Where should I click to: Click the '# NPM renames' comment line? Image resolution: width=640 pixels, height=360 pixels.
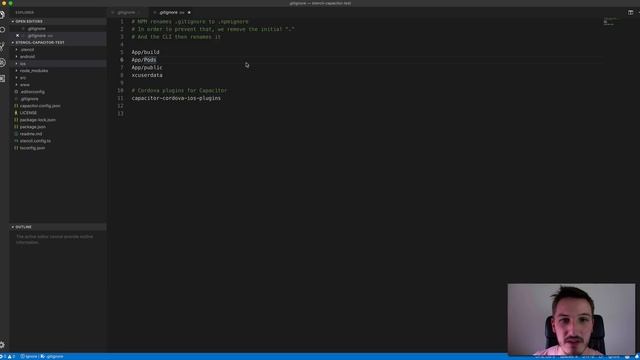tap(190, 22)
